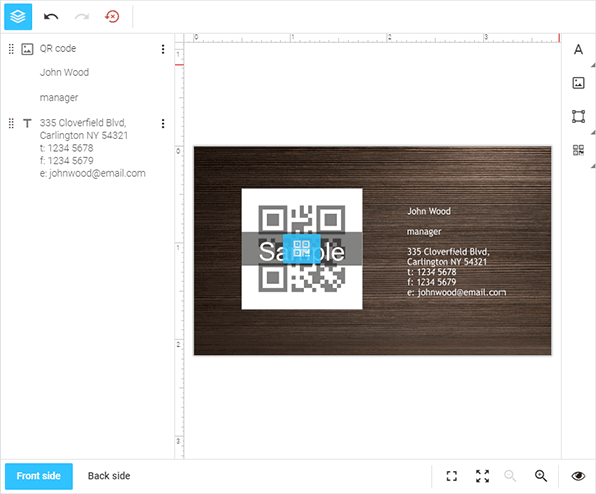
Task: Open the address text layer options menu
Action: 163,123
